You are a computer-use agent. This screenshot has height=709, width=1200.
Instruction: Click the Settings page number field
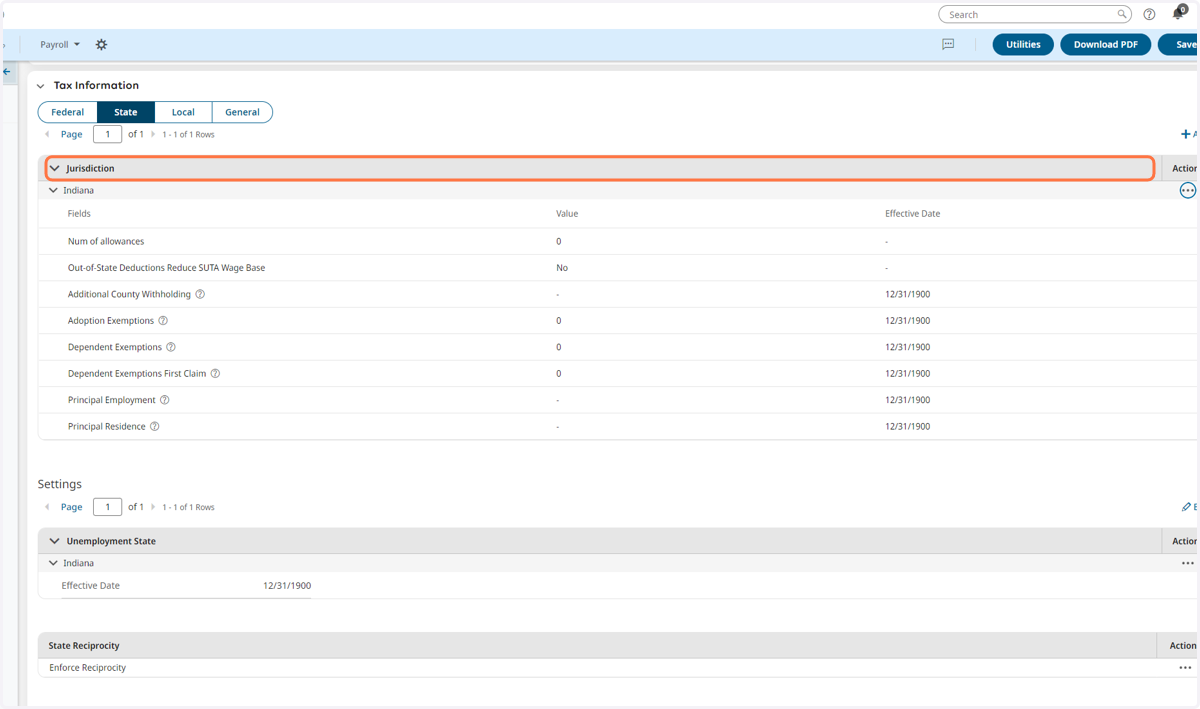107,507
